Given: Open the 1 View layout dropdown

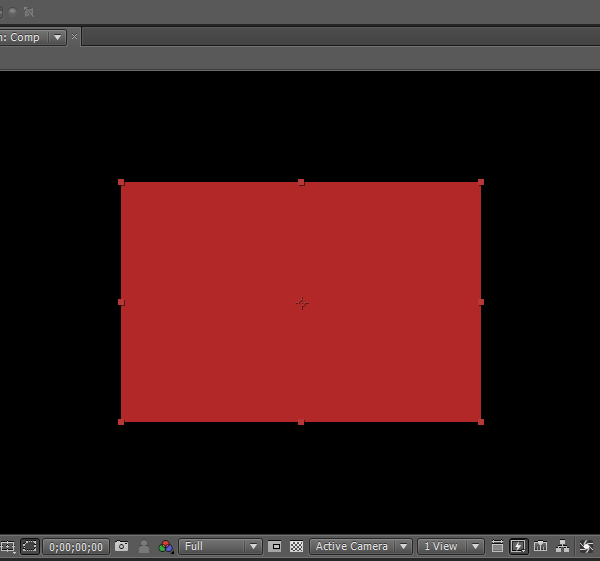Looking at the screenshot, I should (451, 546).
